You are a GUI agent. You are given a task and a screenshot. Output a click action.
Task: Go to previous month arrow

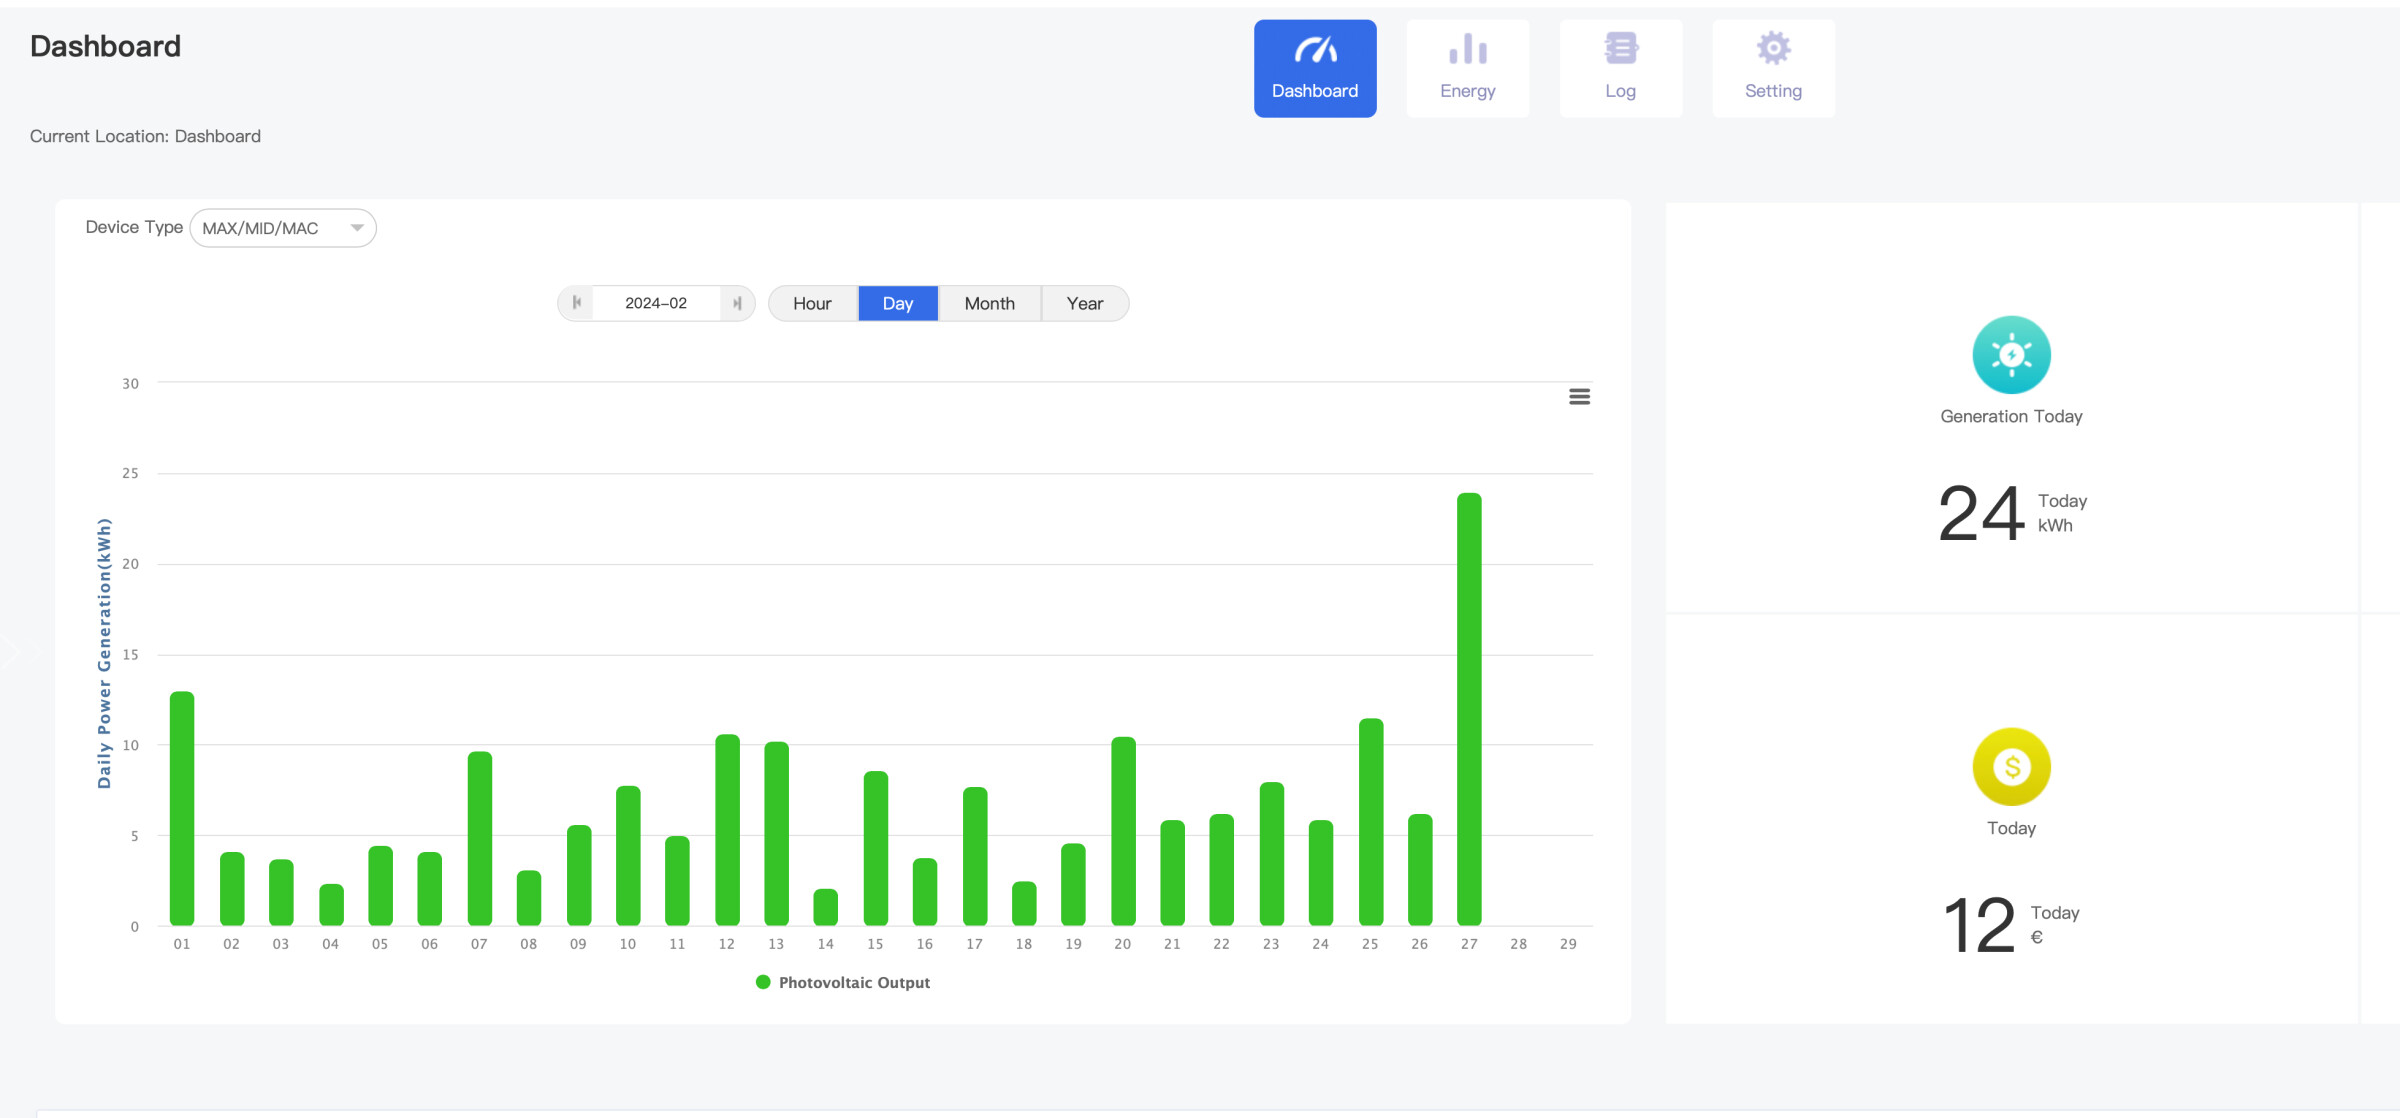click(576, 303)
